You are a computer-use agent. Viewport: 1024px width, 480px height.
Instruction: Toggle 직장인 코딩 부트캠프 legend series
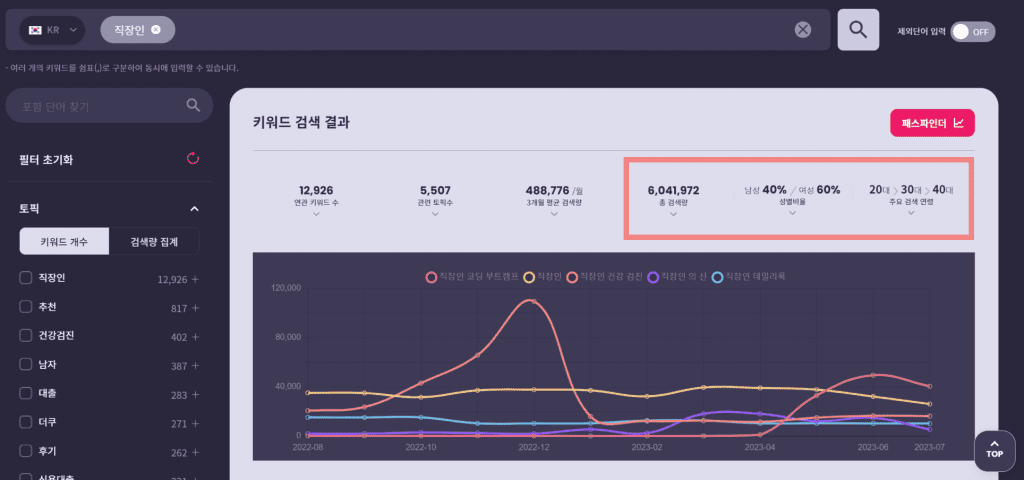[472, 277]
